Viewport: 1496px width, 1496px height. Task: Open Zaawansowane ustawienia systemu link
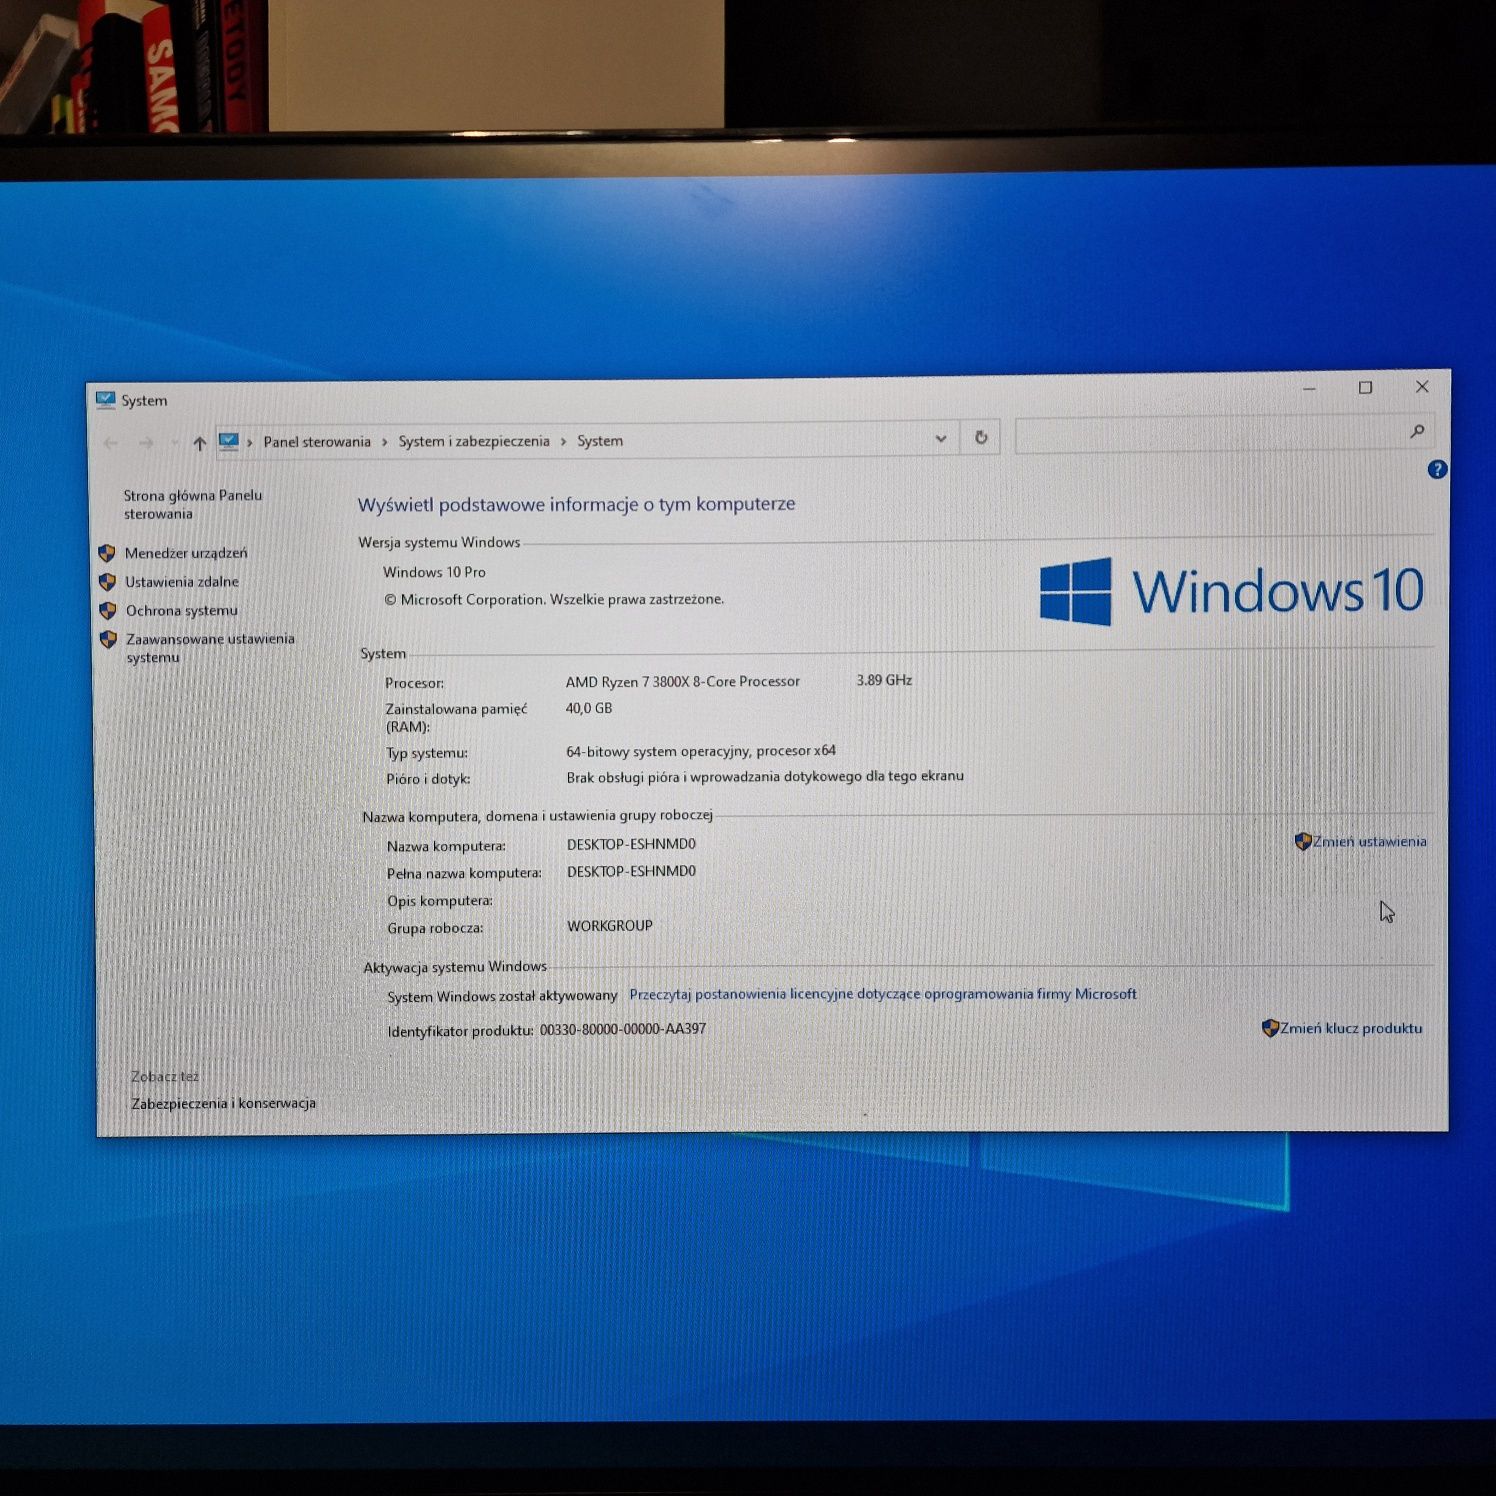210,648
